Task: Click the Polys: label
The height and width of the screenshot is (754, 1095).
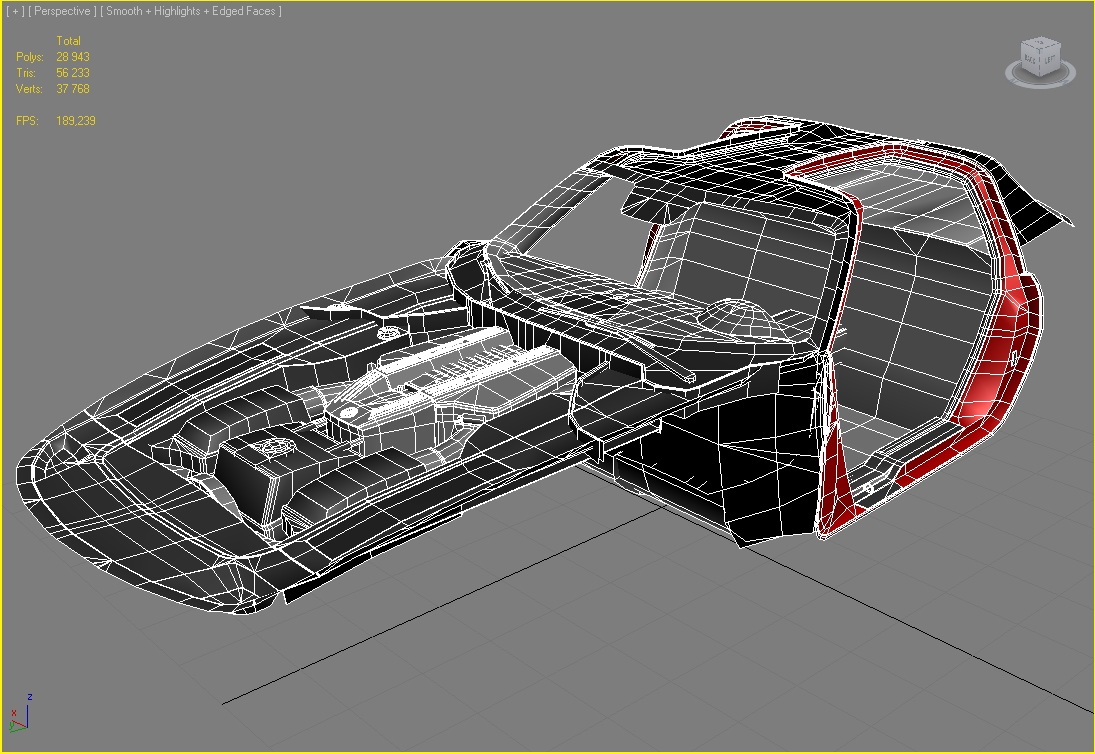Action: tap(29, 57)
